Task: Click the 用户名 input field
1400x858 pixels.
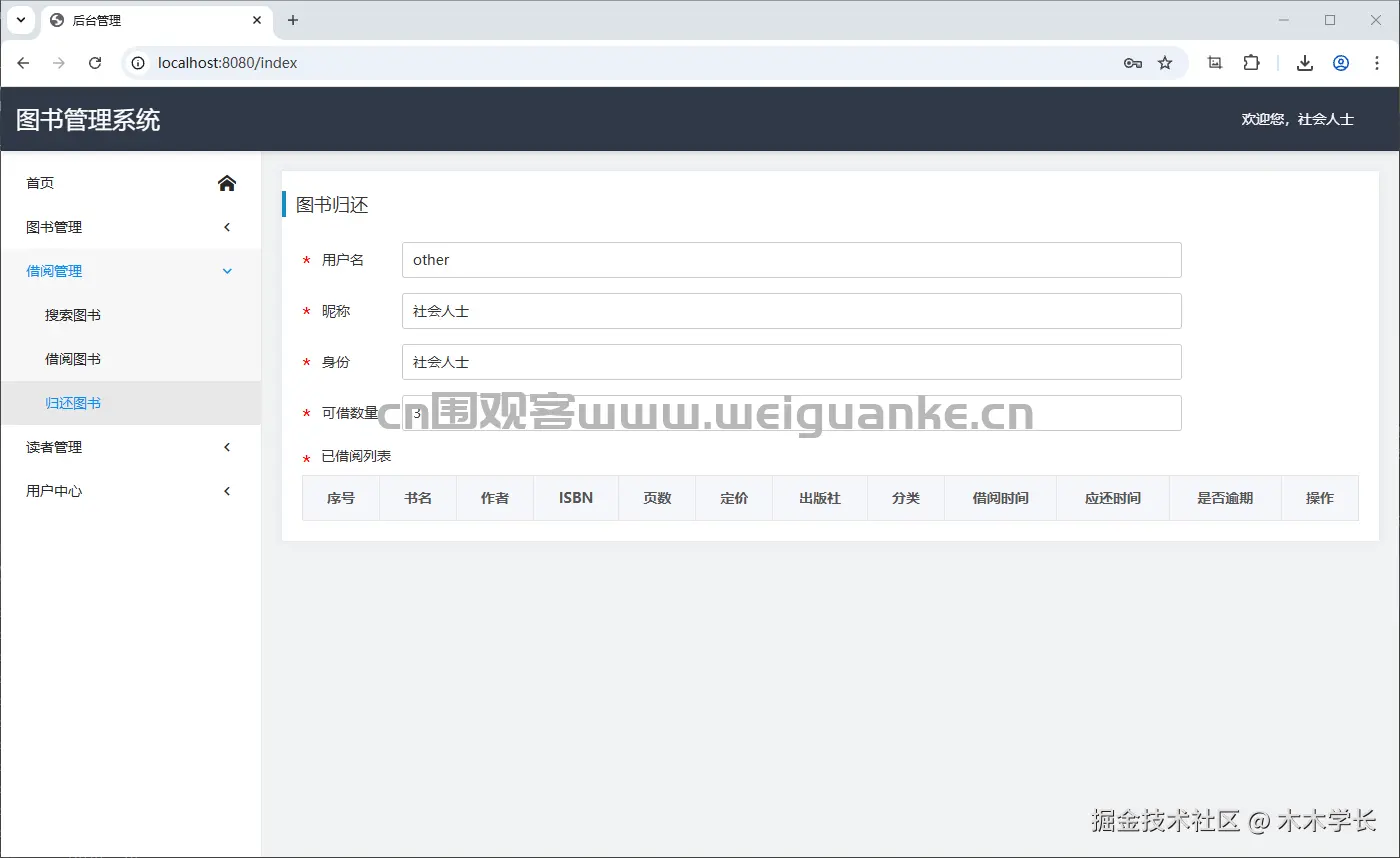Action: tap(791, 260)
